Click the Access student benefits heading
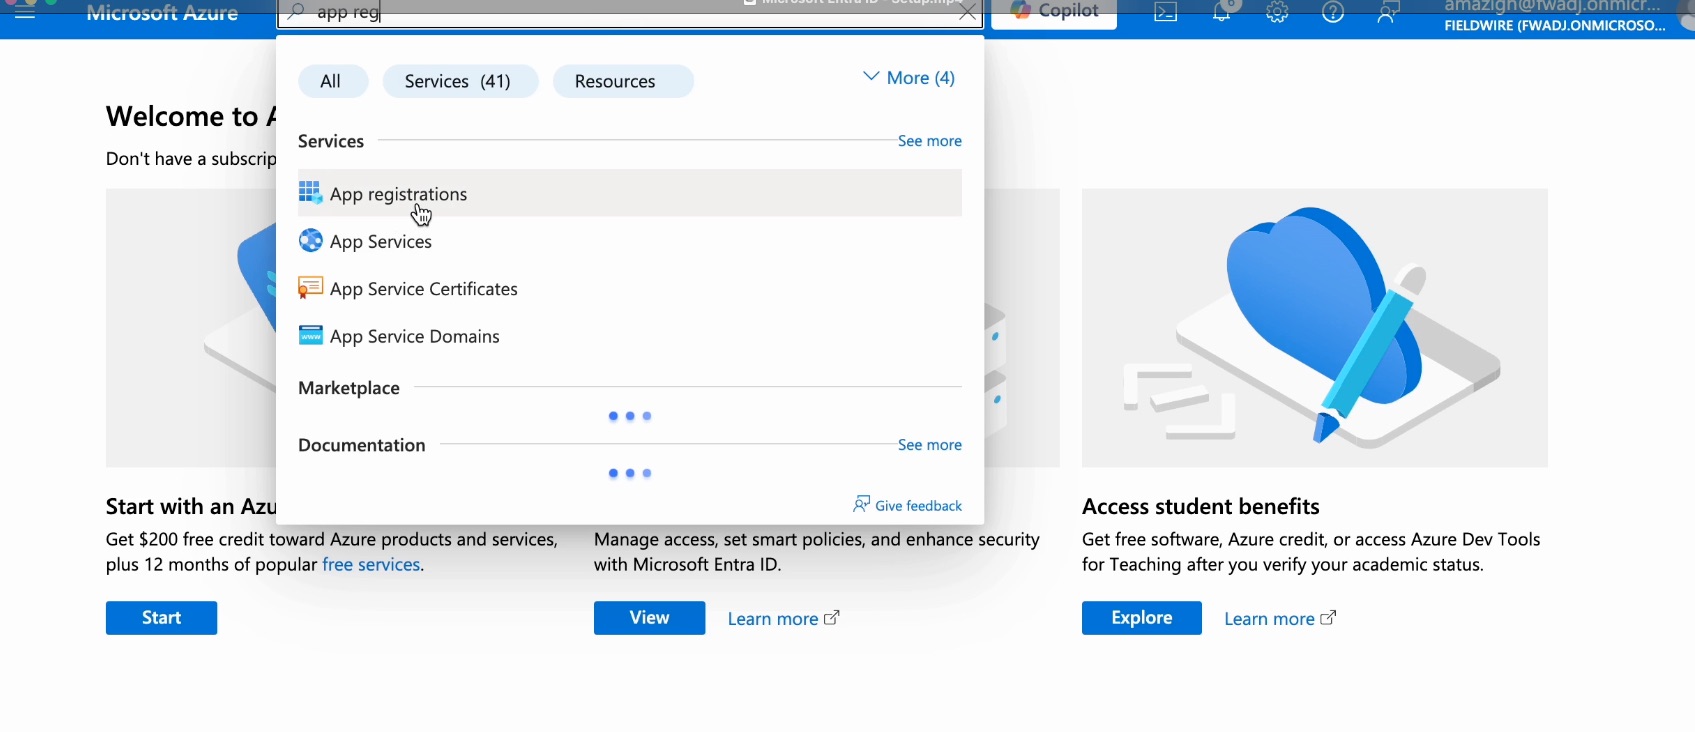Screen dimensions: 1695x732 (x=1201, y=506)
